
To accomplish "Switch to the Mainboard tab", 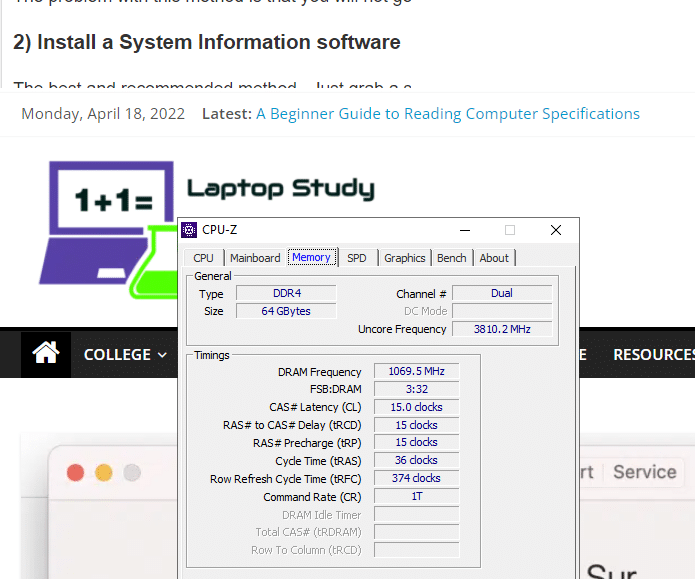I will point(255,258).
